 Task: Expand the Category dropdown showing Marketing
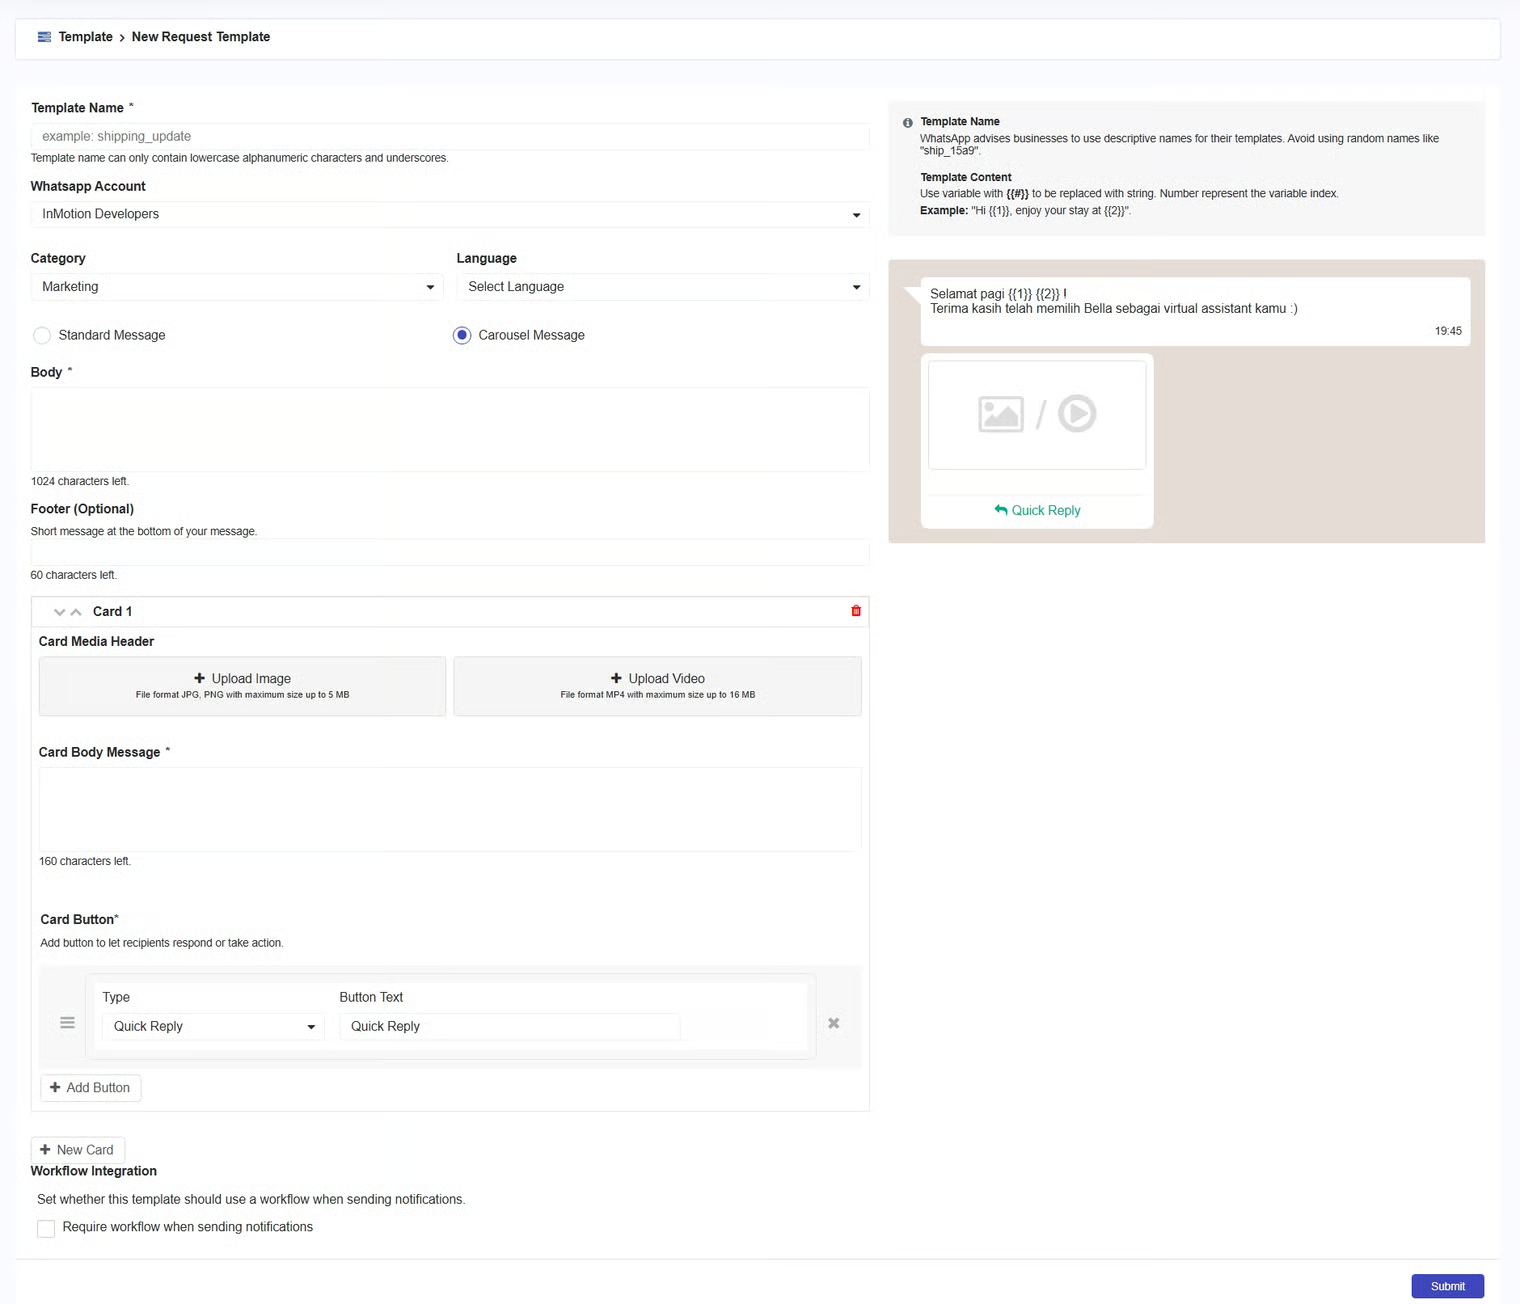[236, 287]
